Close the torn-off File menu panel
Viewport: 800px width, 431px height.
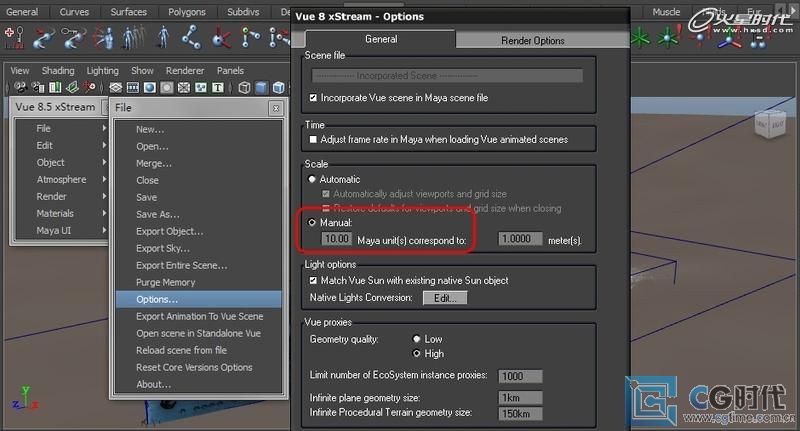[x=276, y=108]
